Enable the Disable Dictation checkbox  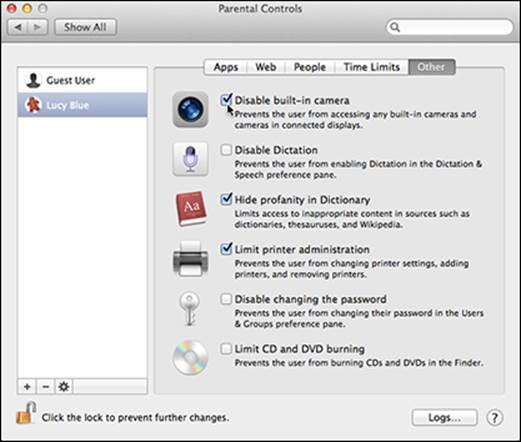226,150
